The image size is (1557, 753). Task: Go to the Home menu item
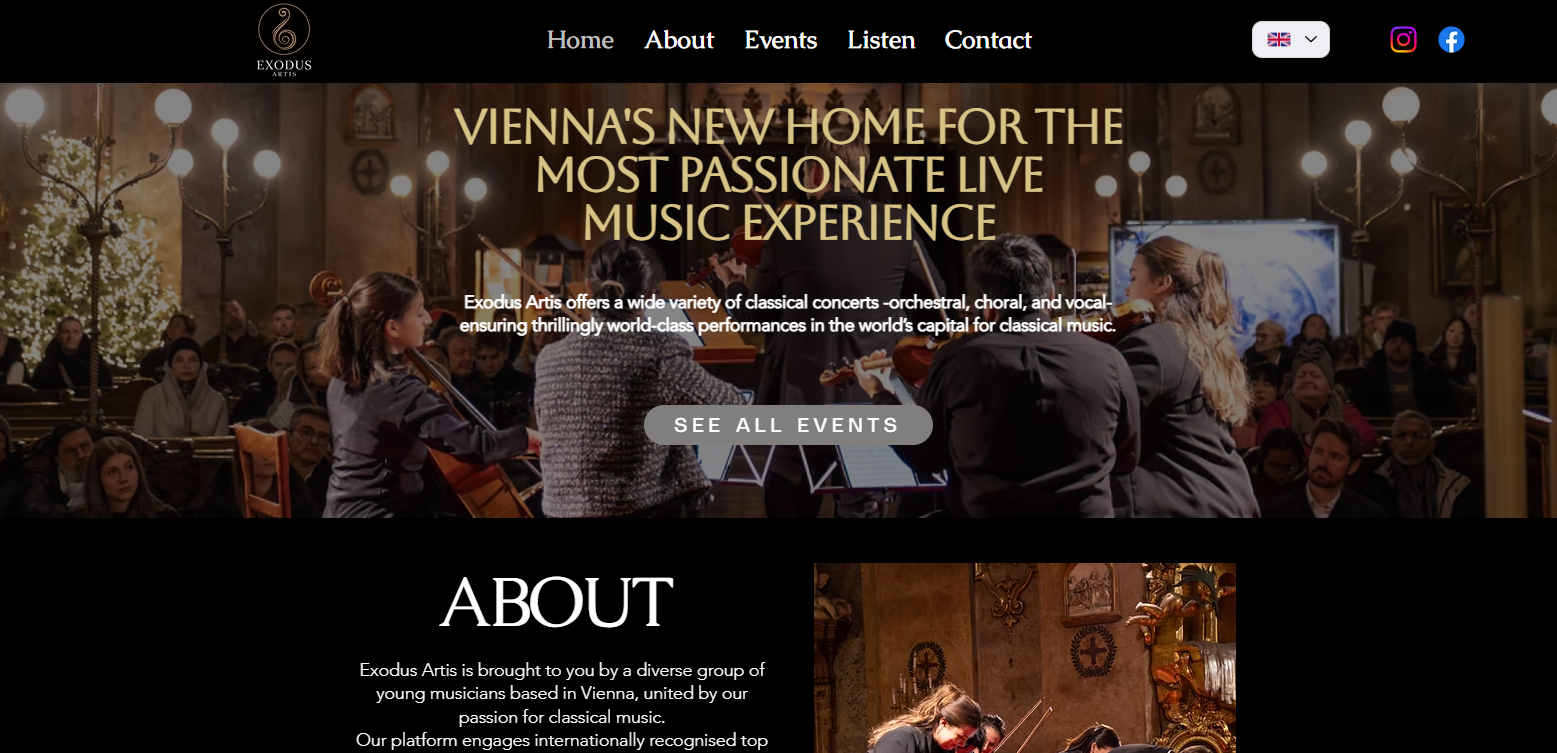(580, 40)
